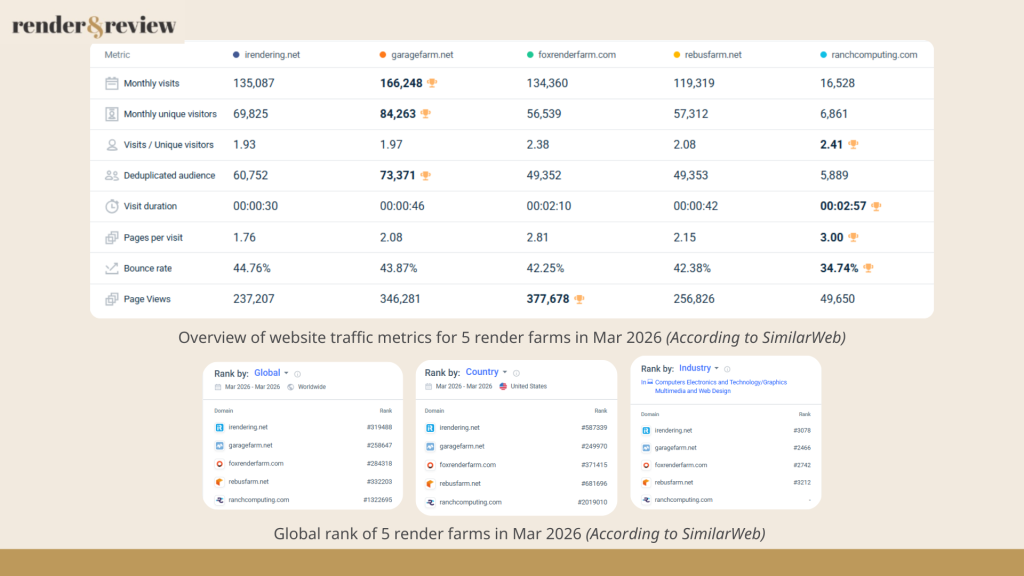
Task: Expand the Rank by Industry dropdown
Action: (x=699, y=369)
